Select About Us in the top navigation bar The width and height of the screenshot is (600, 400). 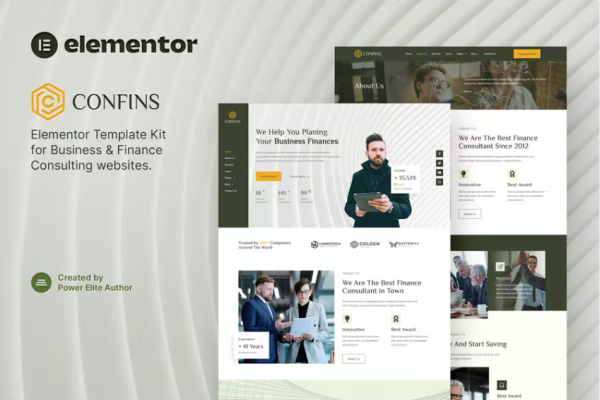coord(422,53)
